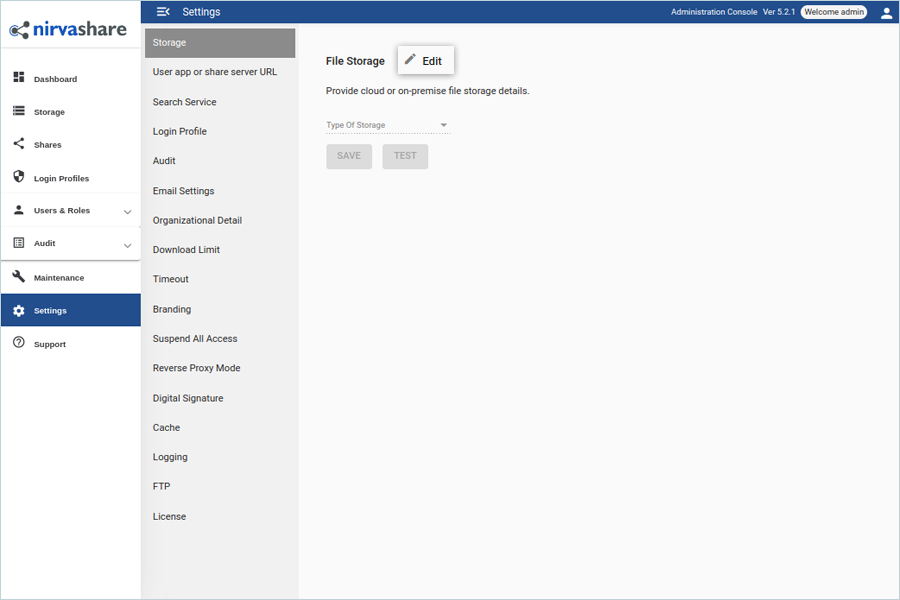Open the user account icon at top right
This screenshot has width=900, height=600.
click(x=886, y=13)
